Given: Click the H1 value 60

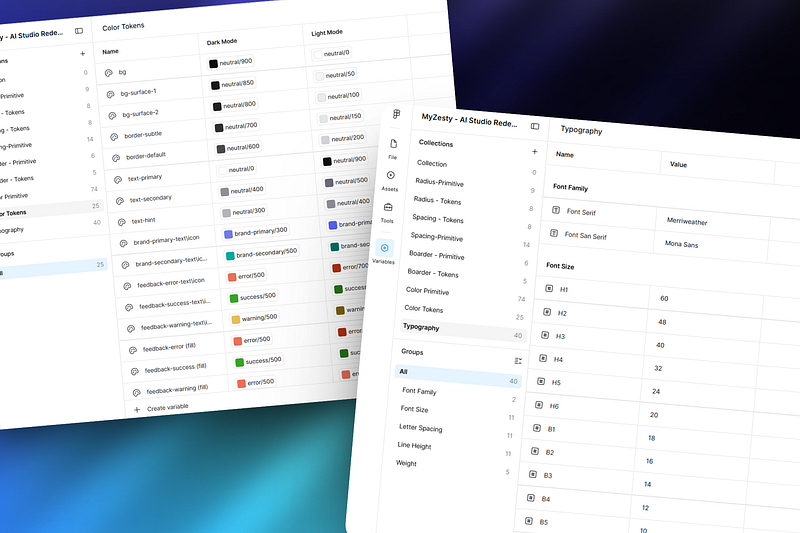Looking at the screenshot, I should pos(664,298).
